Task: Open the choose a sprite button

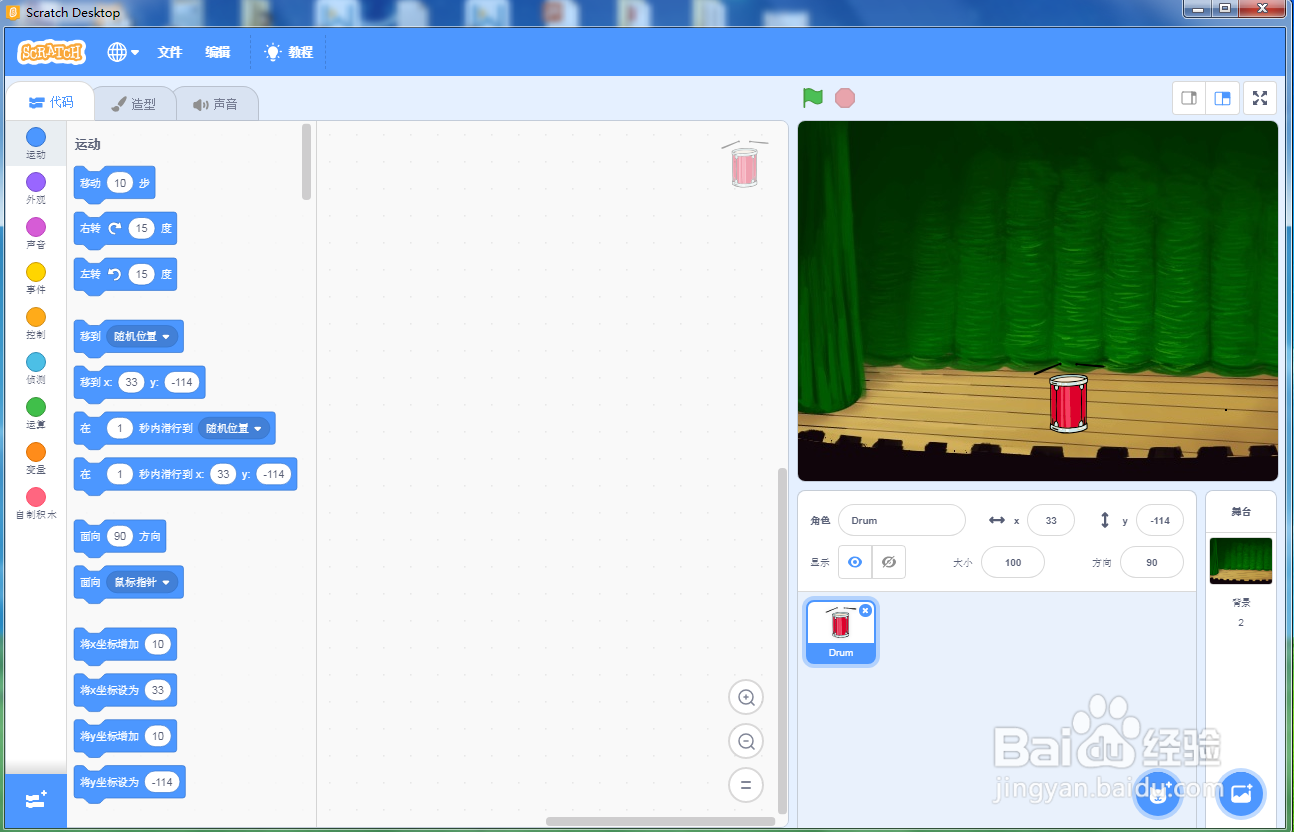Action: tap(1158, 794)
